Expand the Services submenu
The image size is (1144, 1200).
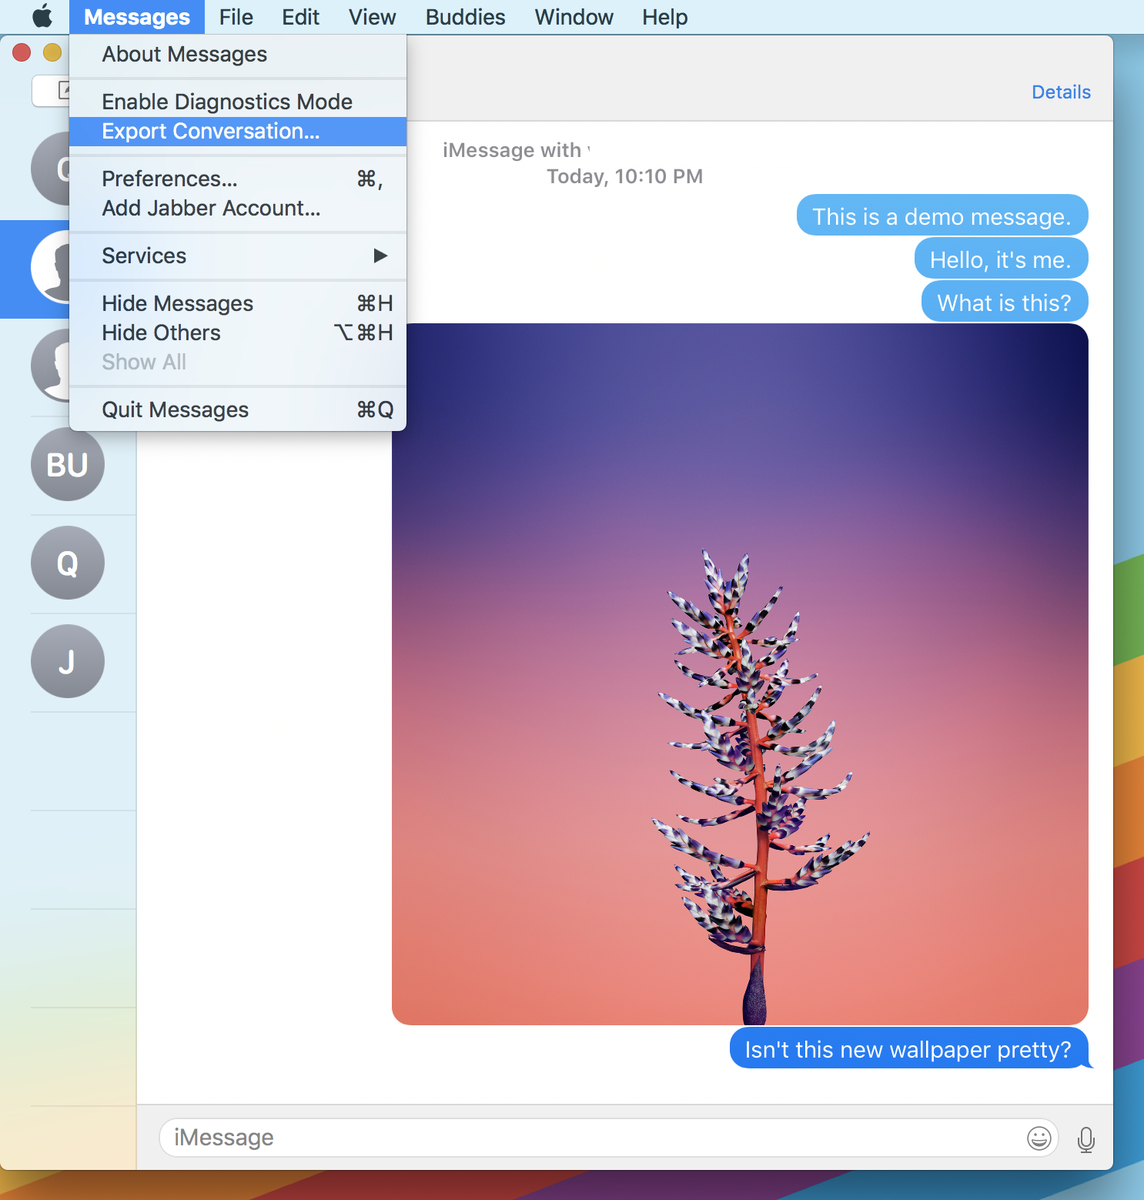(238, 255)
